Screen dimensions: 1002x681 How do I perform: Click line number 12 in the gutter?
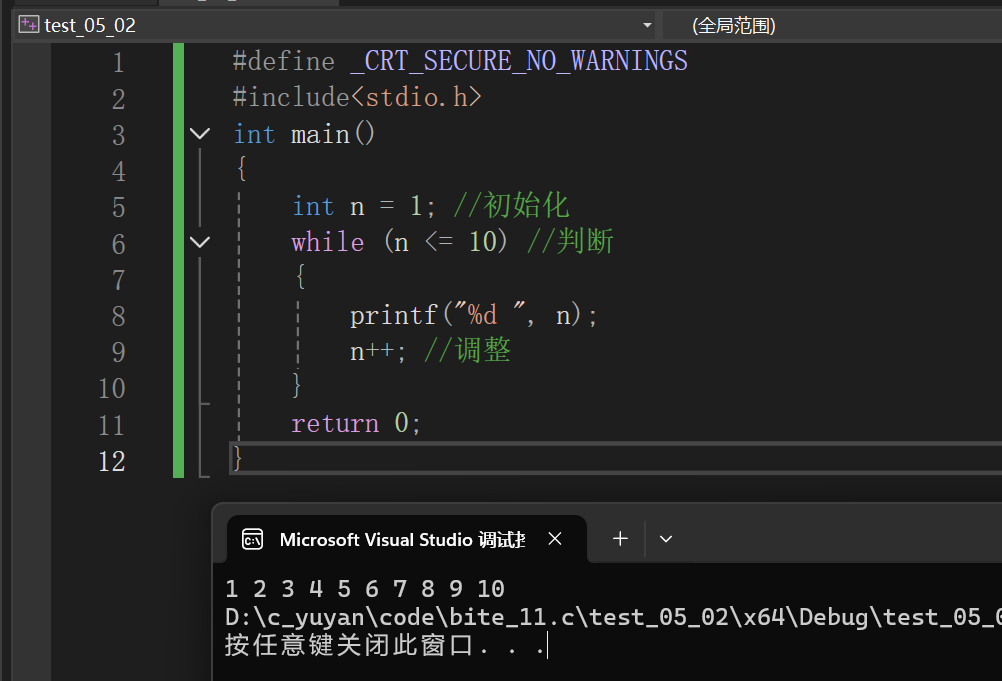[111, 461]
